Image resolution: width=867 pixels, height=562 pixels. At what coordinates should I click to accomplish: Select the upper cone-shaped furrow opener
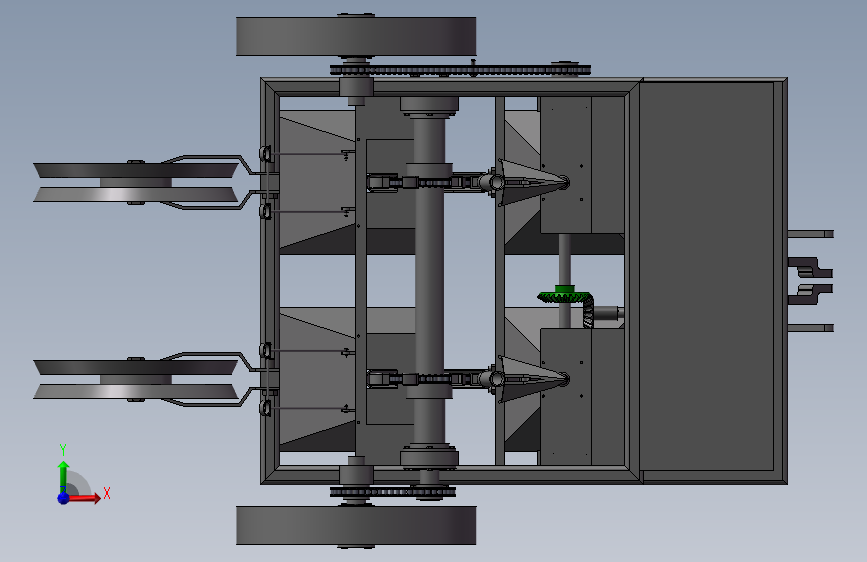click(532, 183)
